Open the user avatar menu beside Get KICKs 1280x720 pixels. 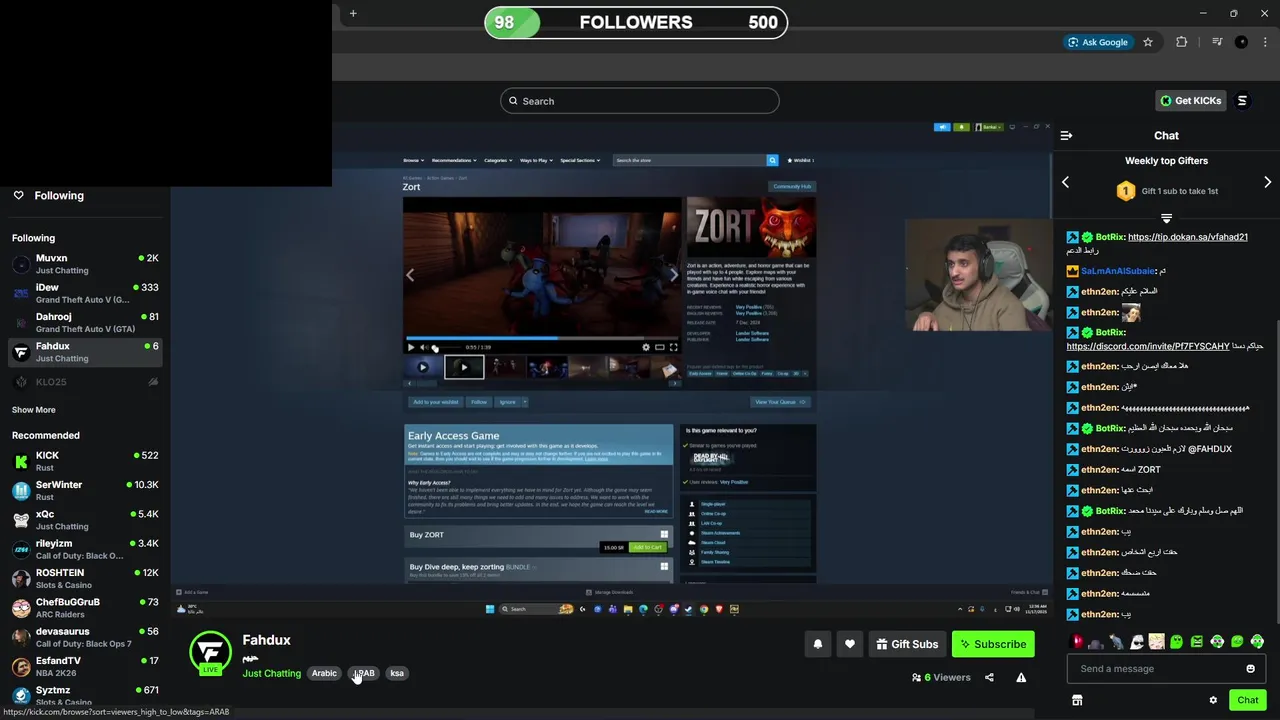(x=1242, y=101)
